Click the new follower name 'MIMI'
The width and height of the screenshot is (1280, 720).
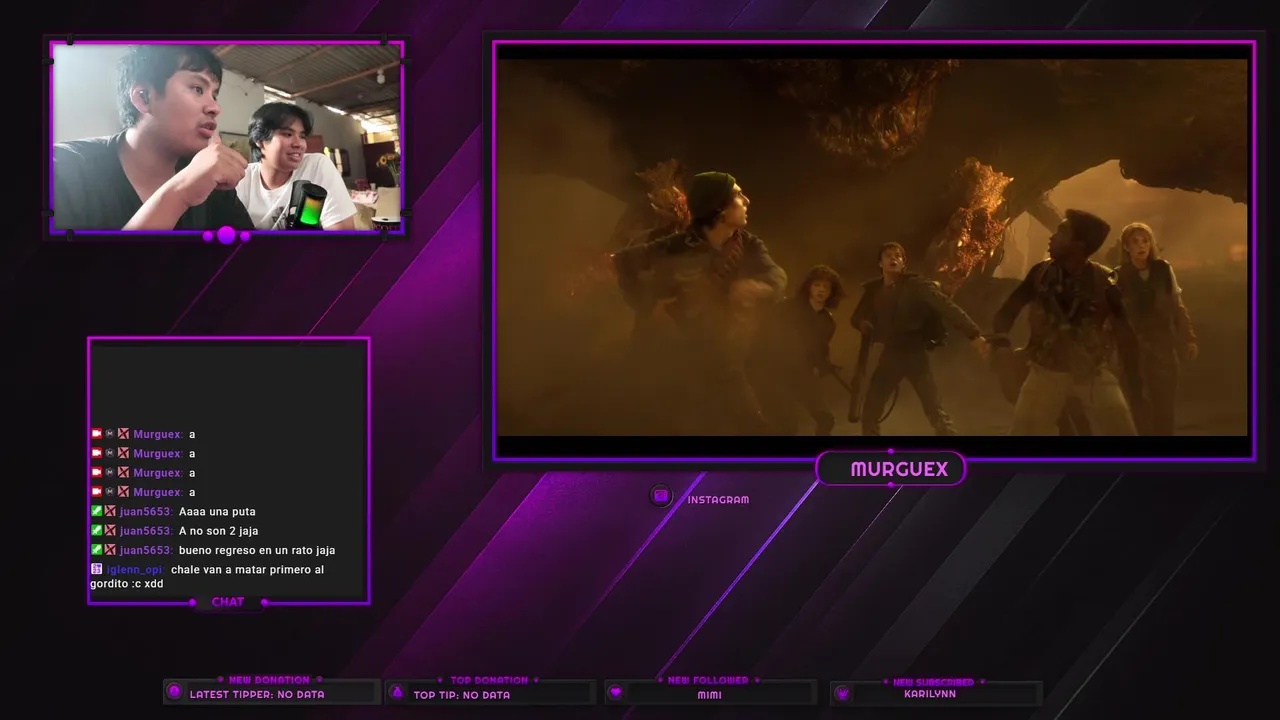(710, 695)
